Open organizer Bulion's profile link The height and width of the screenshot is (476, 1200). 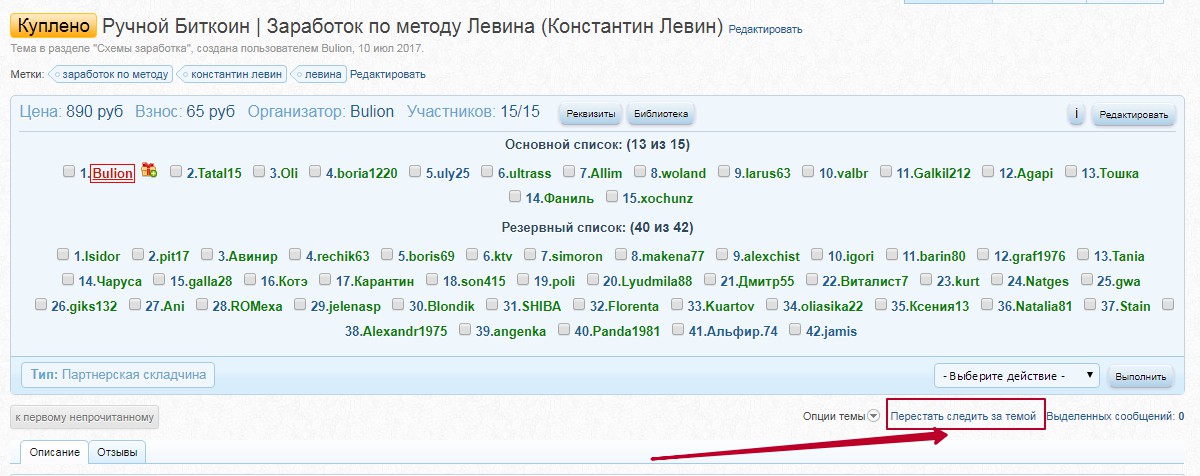tap(372, 112)
